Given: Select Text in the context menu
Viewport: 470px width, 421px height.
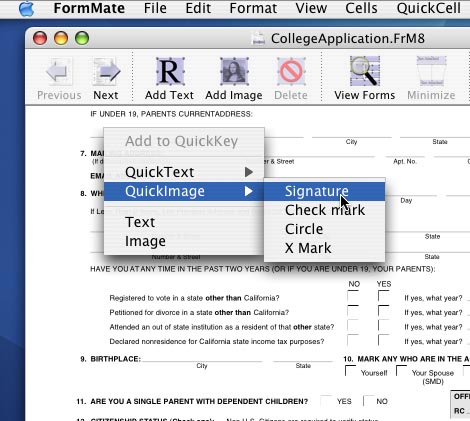Looking at the screenshot, I should click(x=184, y=222).
